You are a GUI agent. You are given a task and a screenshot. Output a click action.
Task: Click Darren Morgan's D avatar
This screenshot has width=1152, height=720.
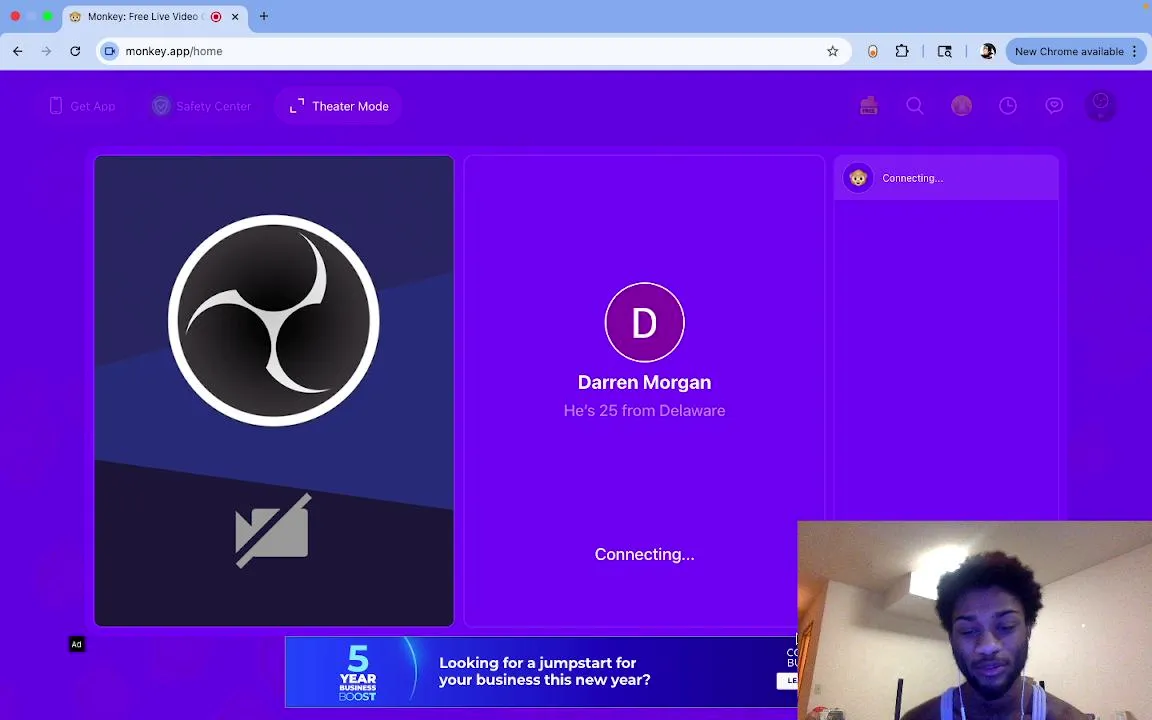pos(644,322)
